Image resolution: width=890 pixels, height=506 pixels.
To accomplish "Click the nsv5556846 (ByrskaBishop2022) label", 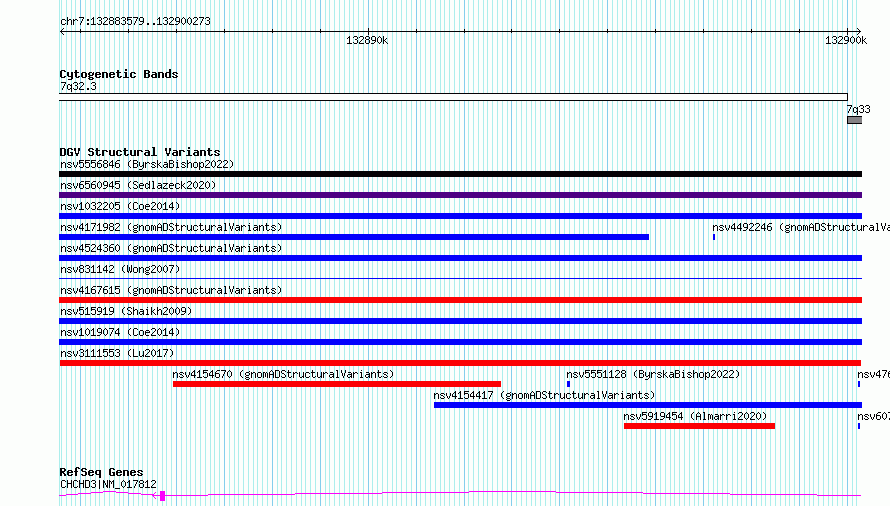I will (147, 164).
